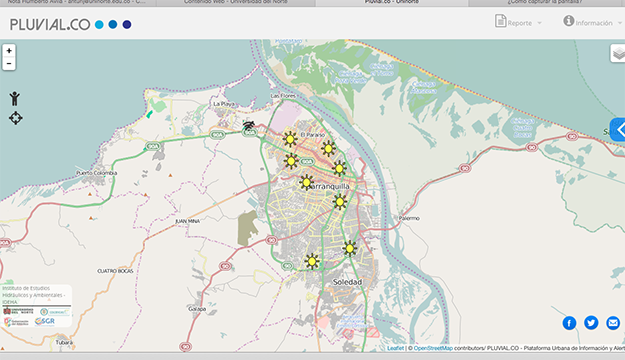Open the Leaflet attribution link

[x=395, y=348]
